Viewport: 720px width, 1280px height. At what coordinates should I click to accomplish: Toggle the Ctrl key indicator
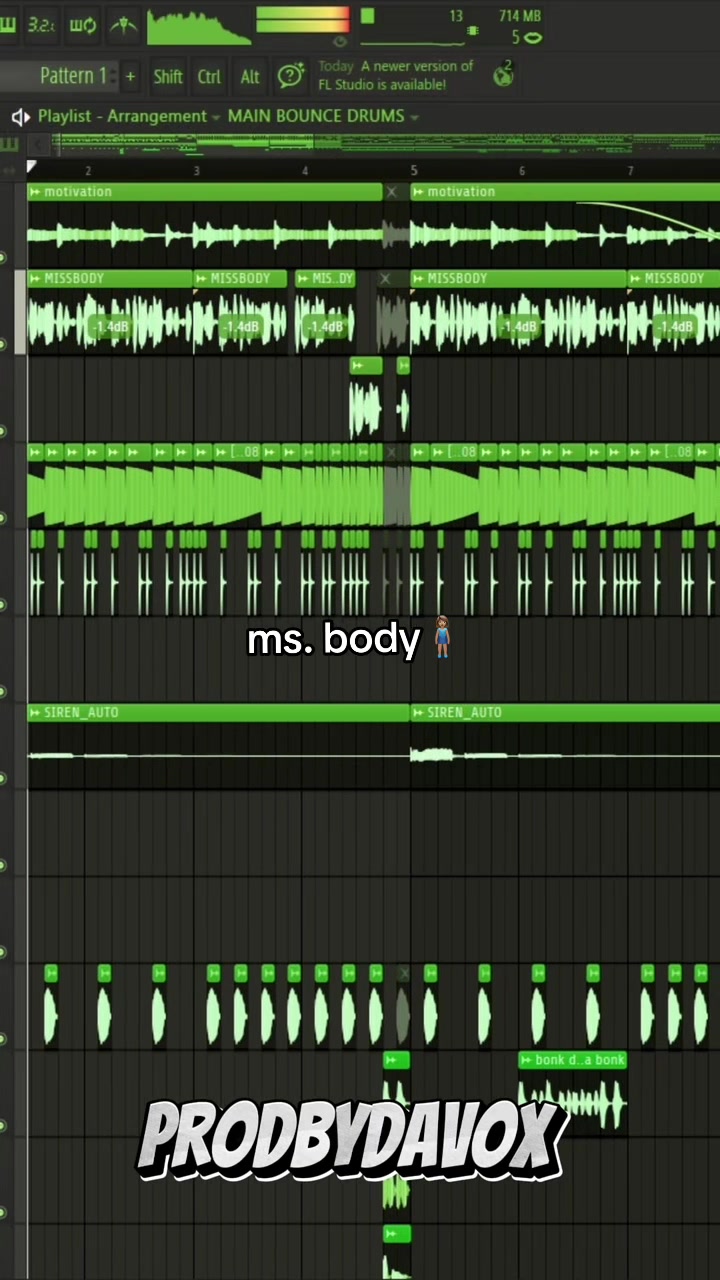coord(209,76)
